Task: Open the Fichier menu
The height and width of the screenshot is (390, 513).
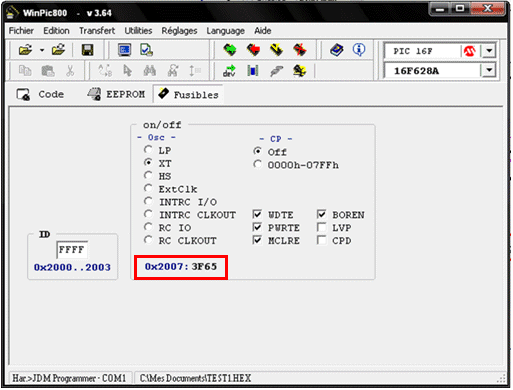Action: pos(21,31)
